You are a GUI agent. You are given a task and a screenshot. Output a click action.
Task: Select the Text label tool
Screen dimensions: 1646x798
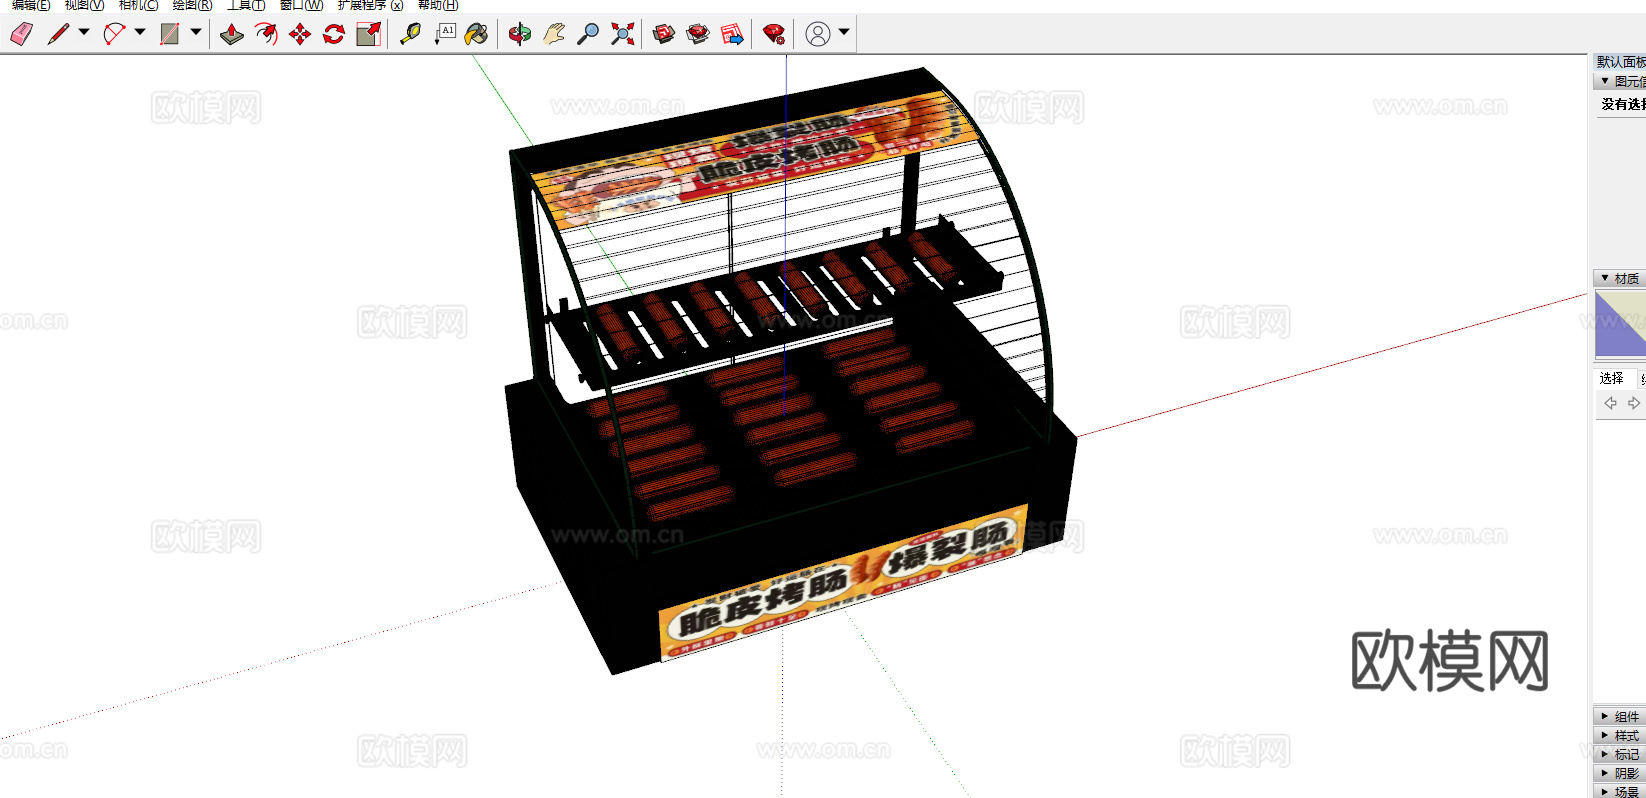pos(445,34)
